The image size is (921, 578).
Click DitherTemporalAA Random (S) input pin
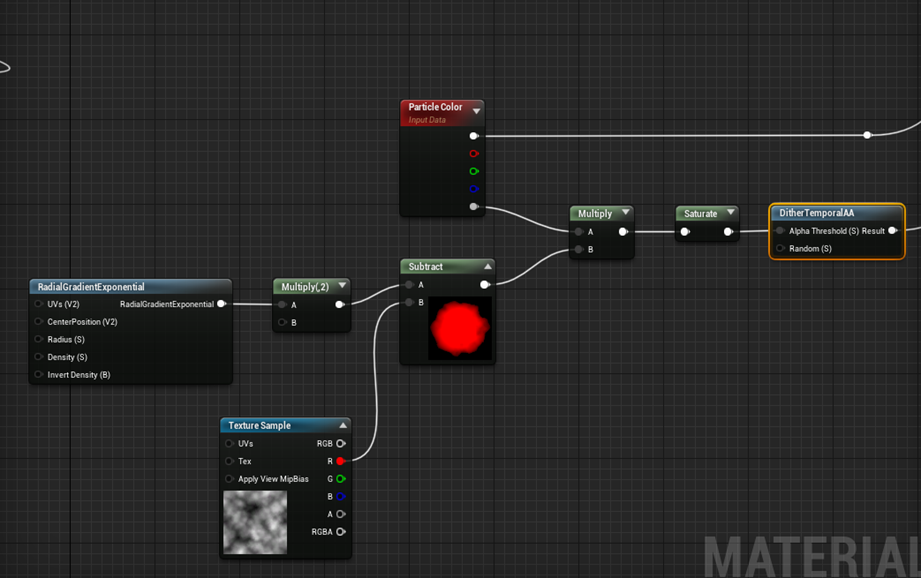[x=780, y=248]
